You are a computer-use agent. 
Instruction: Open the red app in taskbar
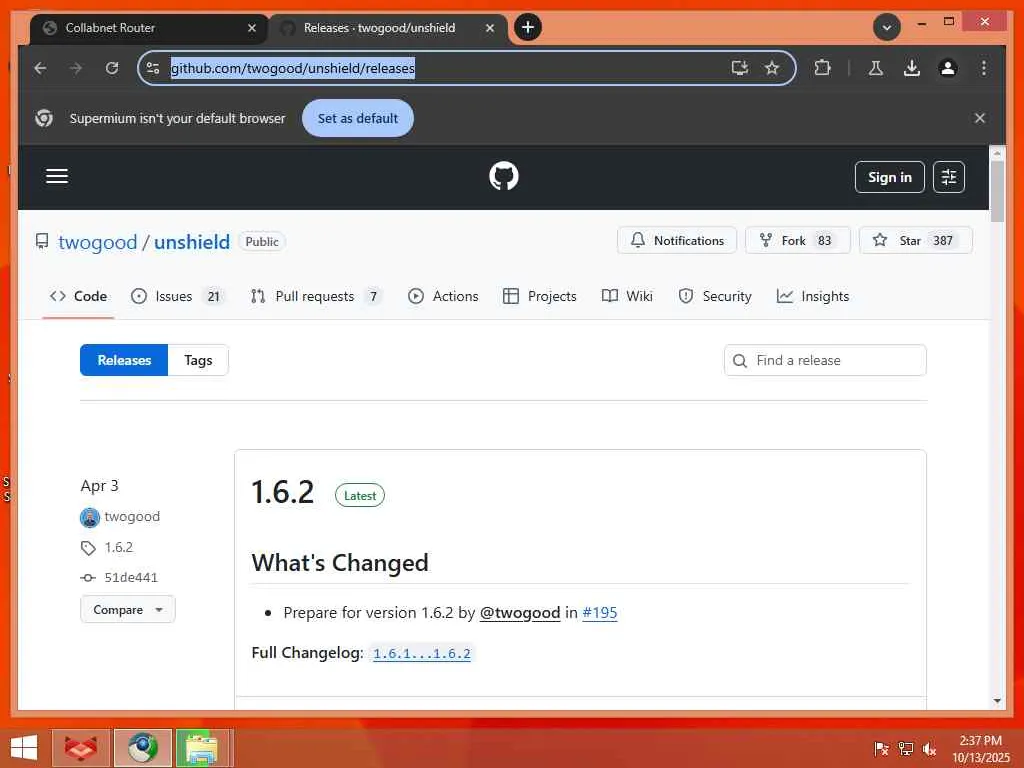[81, 748]
